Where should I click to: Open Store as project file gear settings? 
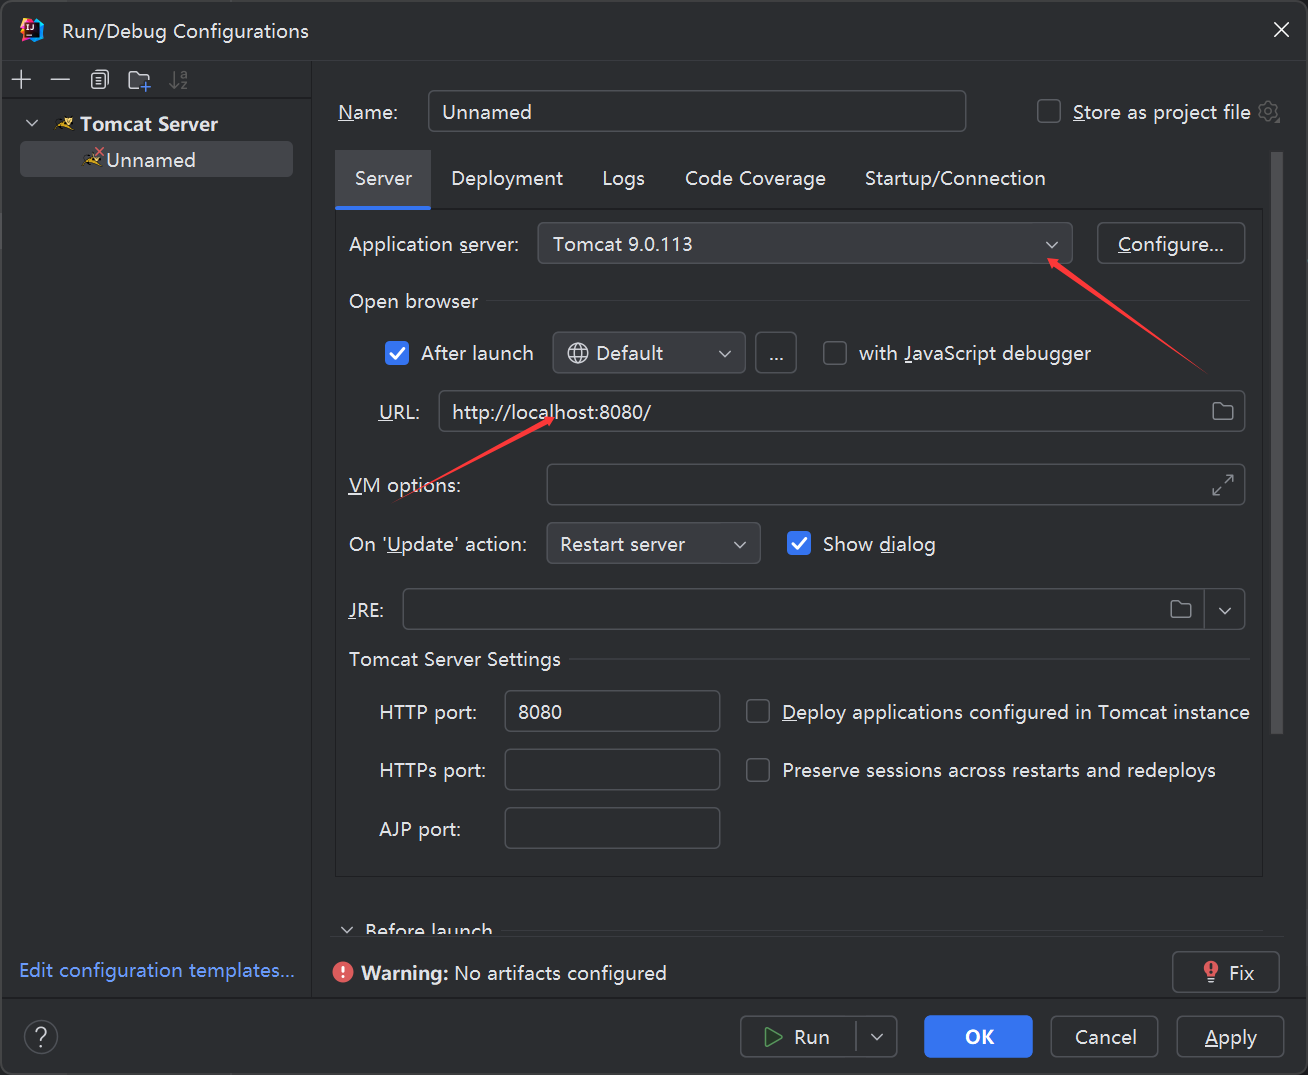tap(1269, 112)
